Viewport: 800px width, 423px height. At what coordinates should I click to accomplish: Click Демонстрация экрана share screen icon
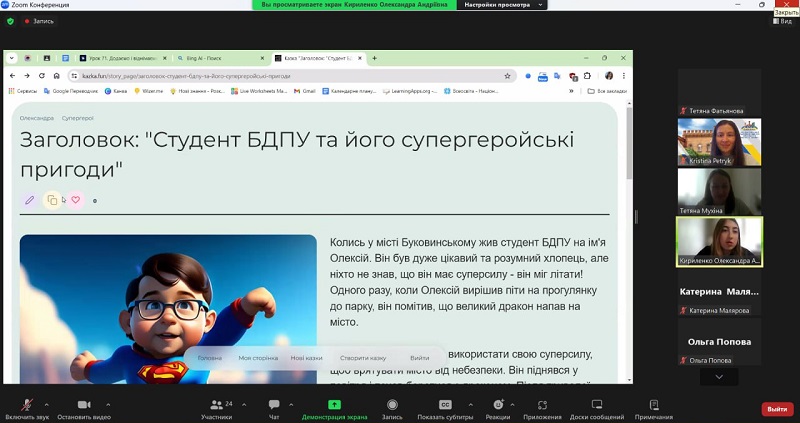(x=334, y=405)
